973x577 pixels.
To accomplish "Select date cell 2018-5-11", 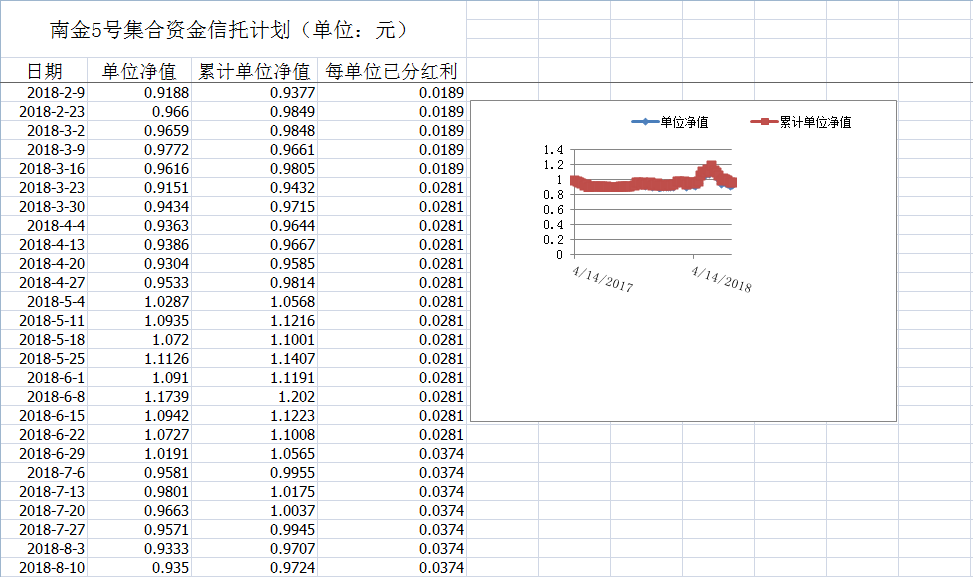I will point(44,321).
